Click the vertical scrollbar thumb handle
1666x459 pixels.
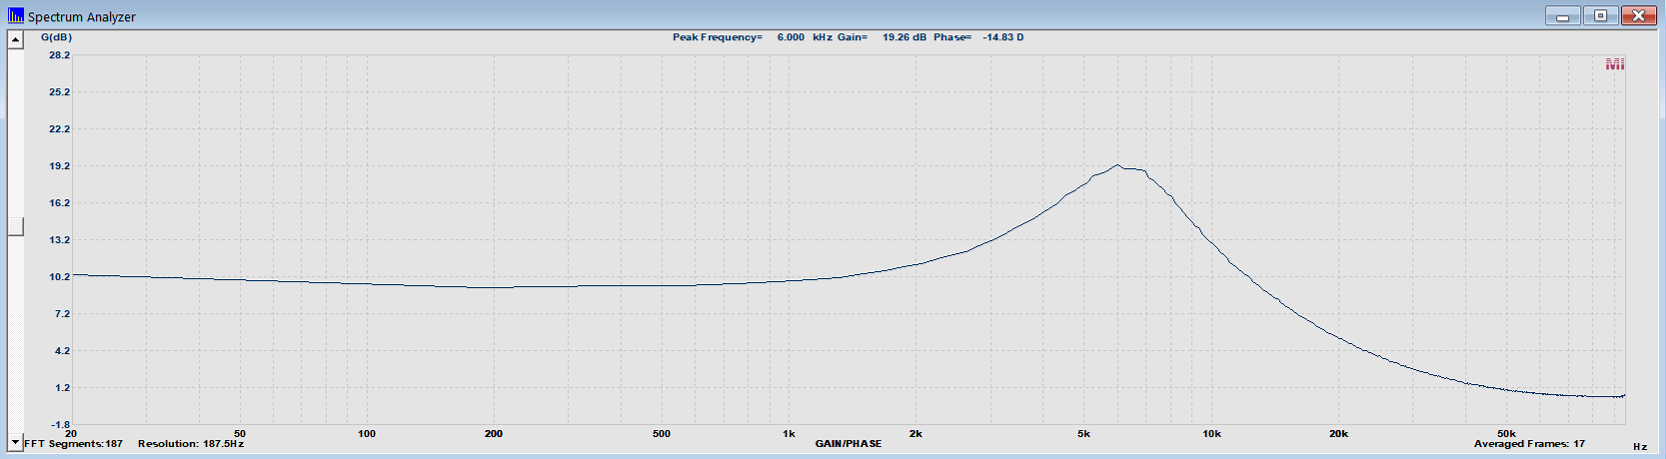coord(15,227)
